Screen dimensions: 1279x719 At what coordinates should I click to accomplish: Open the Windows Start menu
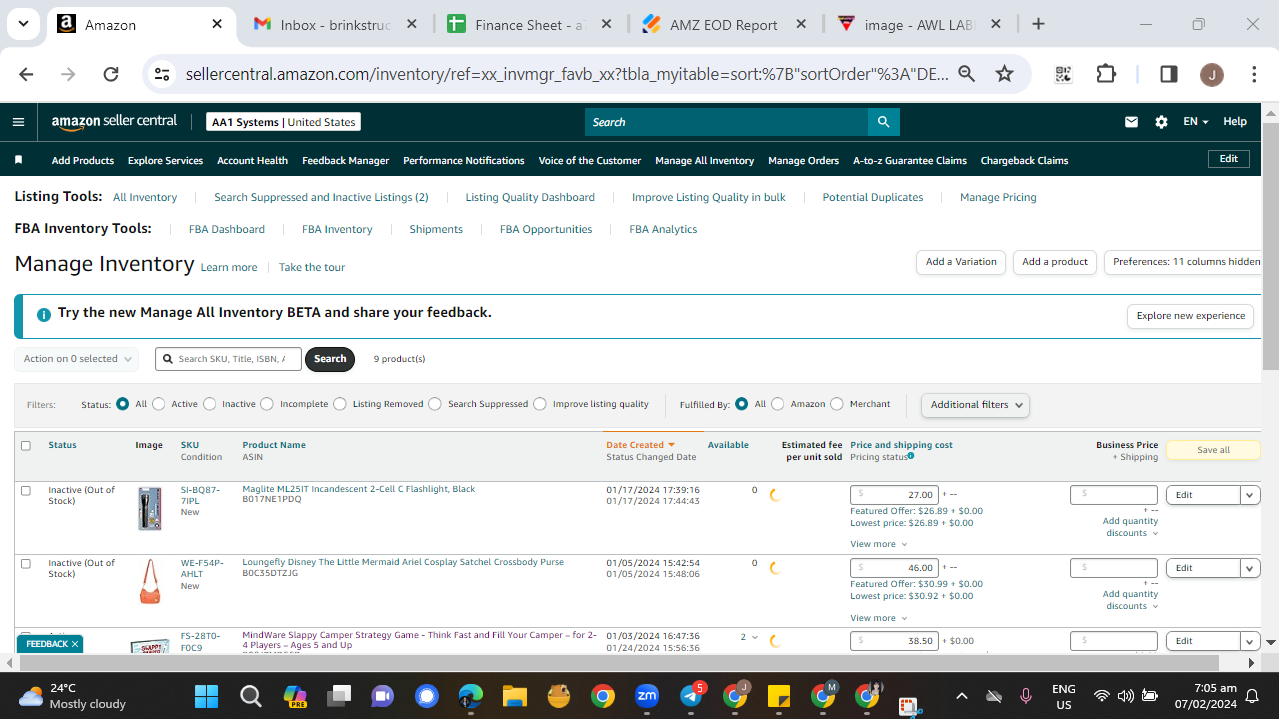point(207,696)
